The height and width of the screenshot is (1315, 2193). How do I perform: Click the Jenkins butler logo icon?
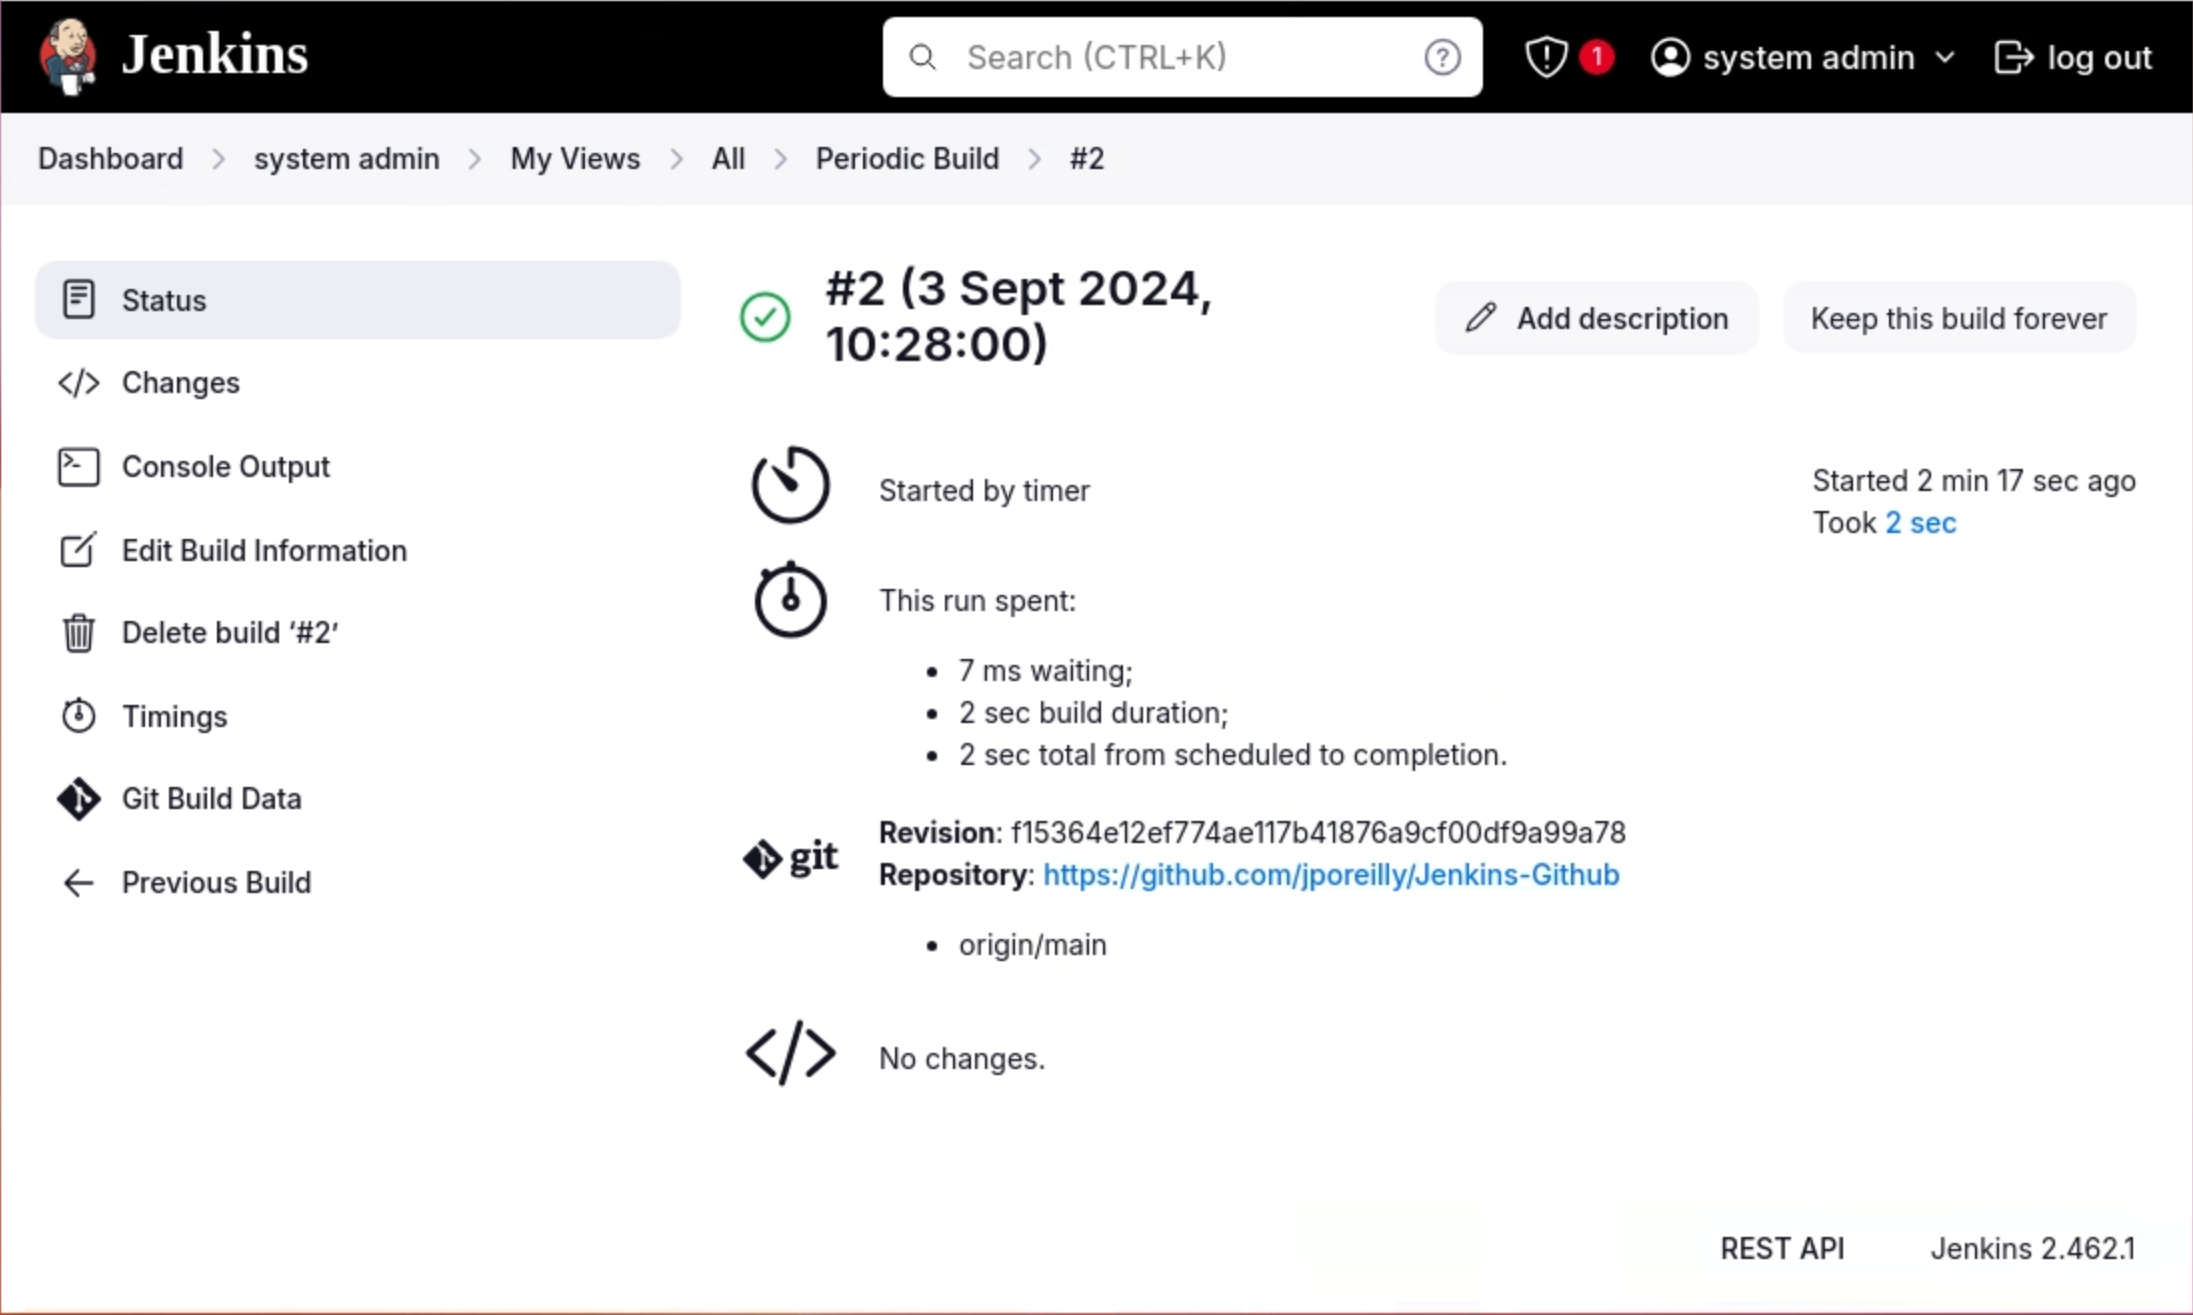(x=68, y=56)
